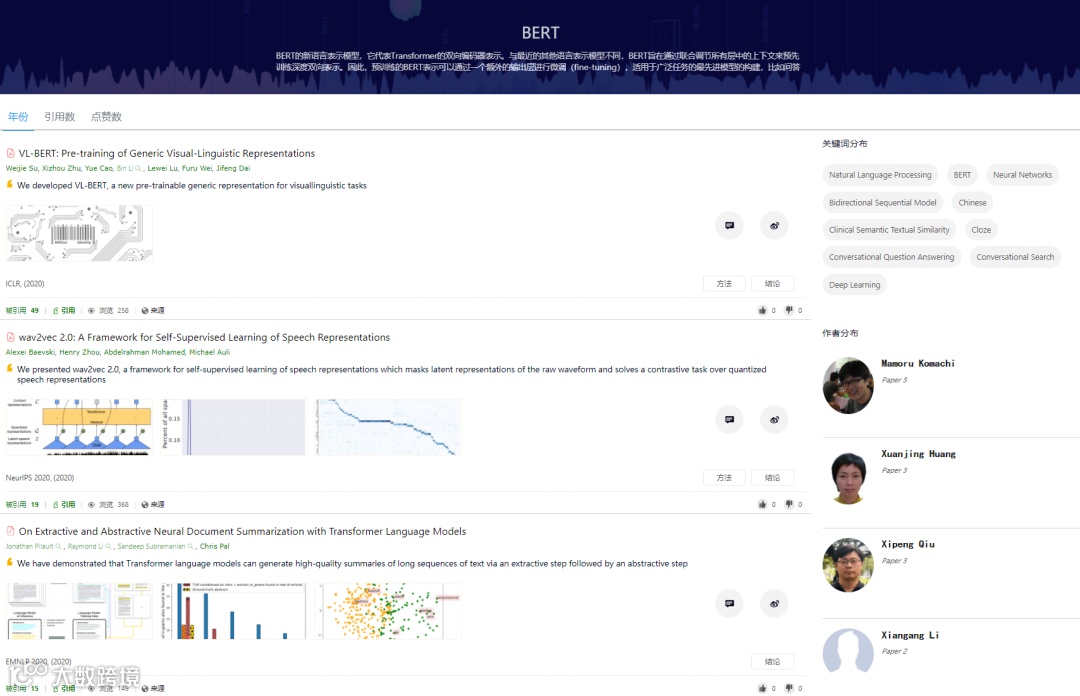
Task: Open the VL-BERT figure thumbnail
Action: [x=79, y=233]
